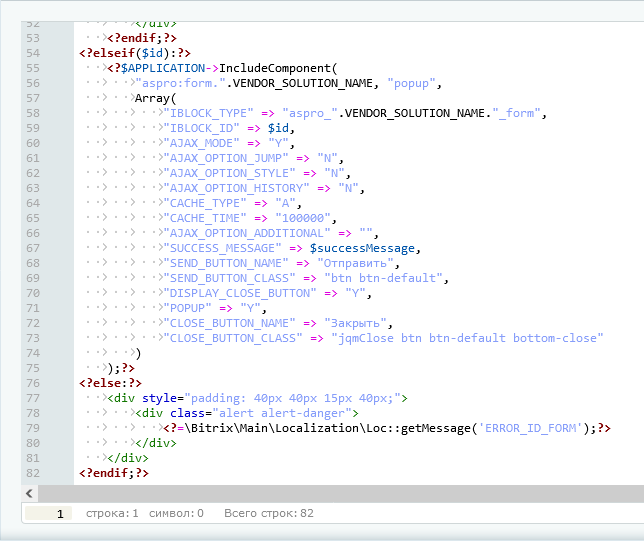Viewport: 644px width, 542px height.
Task: Click the horizontal scrollbar left arrow
Action: pos(29,493)
